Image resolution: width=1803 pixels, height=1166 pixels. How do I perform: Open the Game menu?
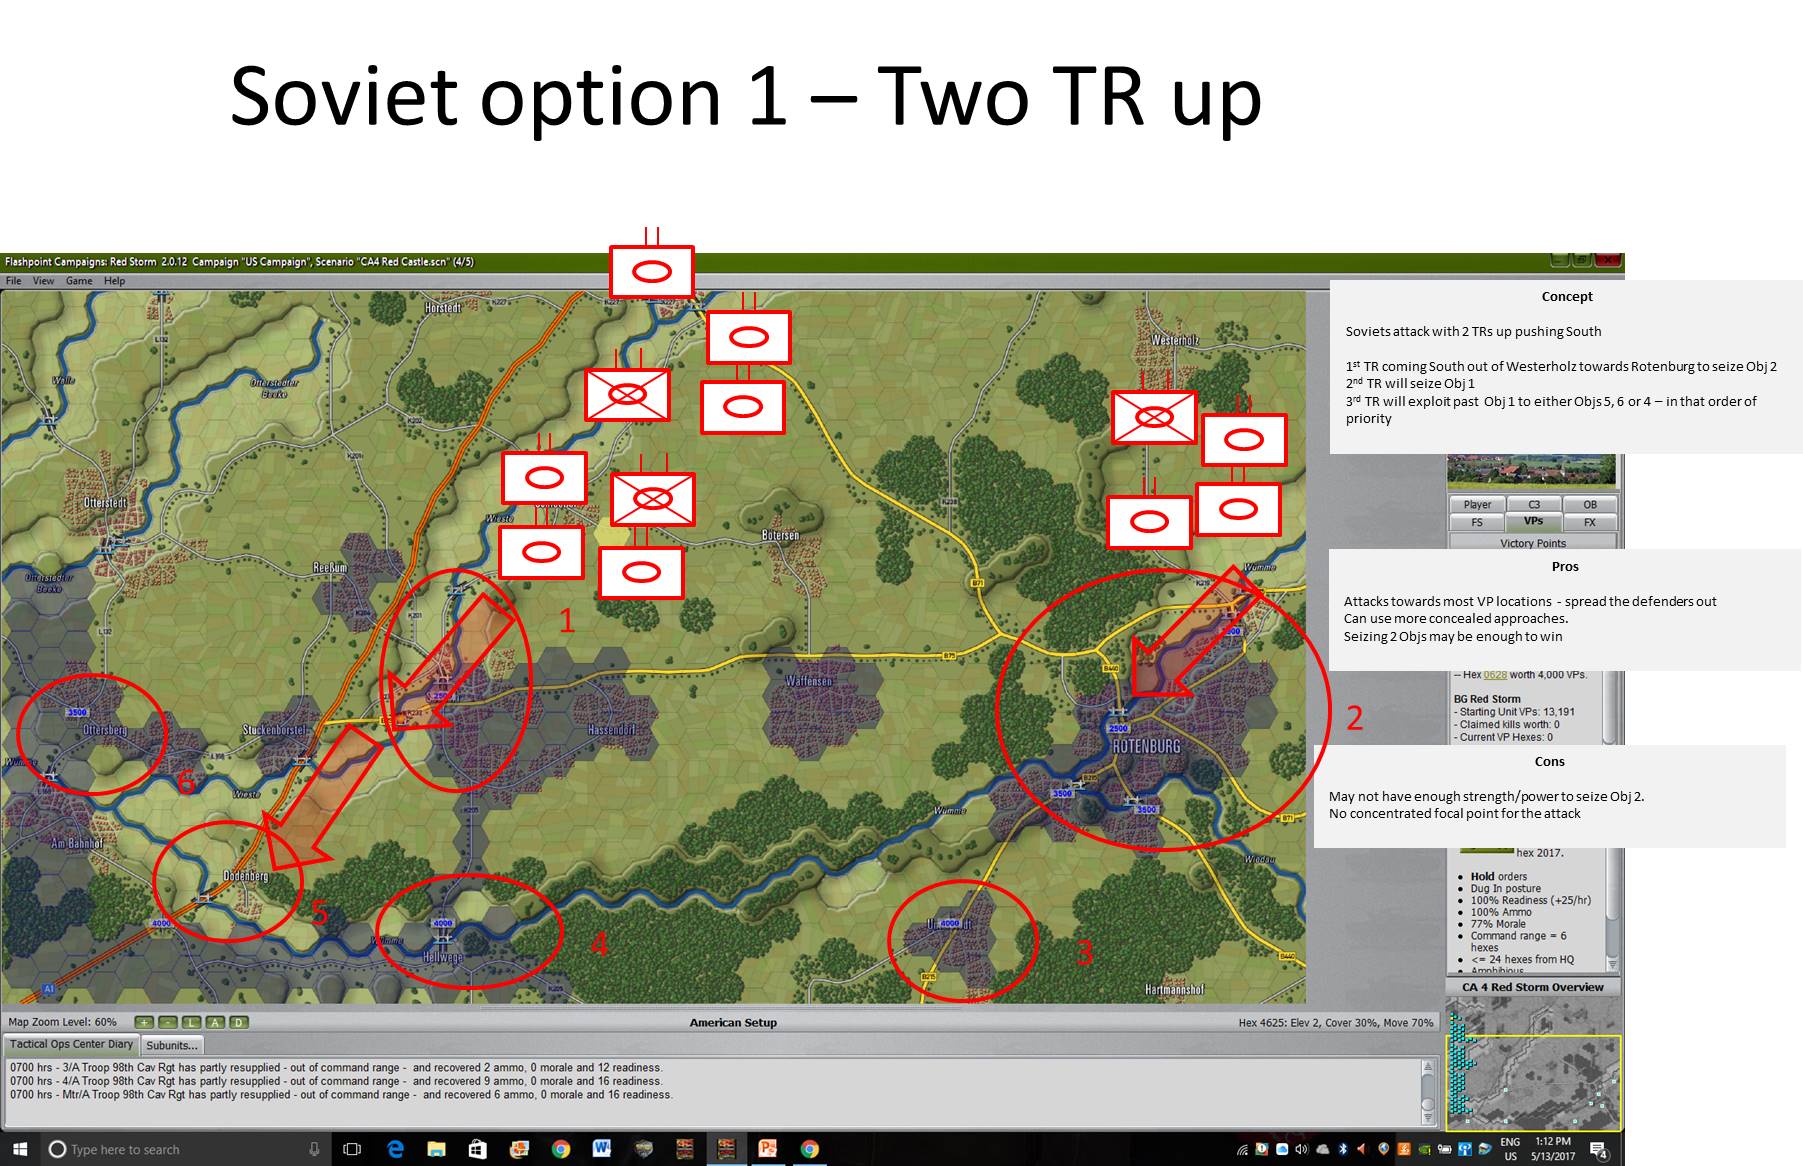(79, 281)
